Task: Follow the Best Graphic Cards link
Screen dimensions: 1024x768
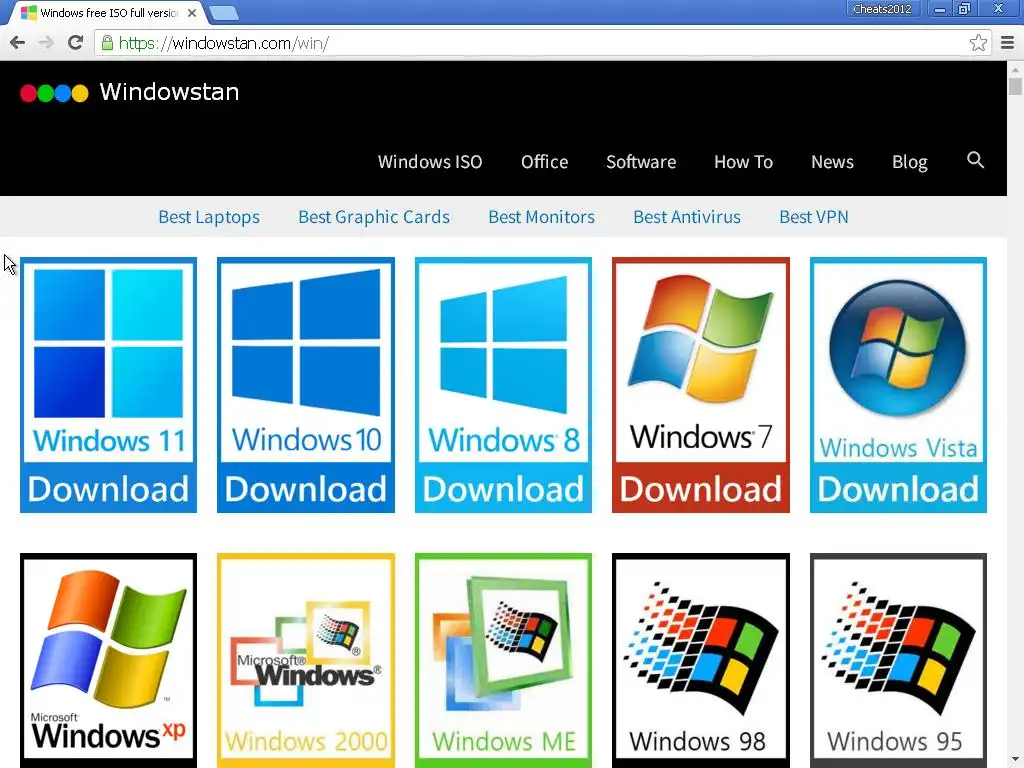Action: coord(374,217)
